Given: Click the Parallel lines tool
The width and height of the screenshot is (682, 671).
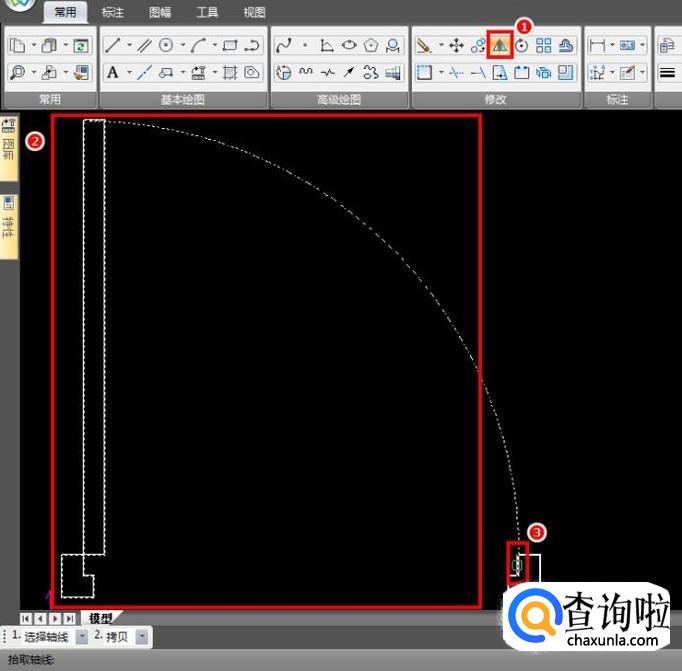Looking at the screenshot, I should [145, 46].
